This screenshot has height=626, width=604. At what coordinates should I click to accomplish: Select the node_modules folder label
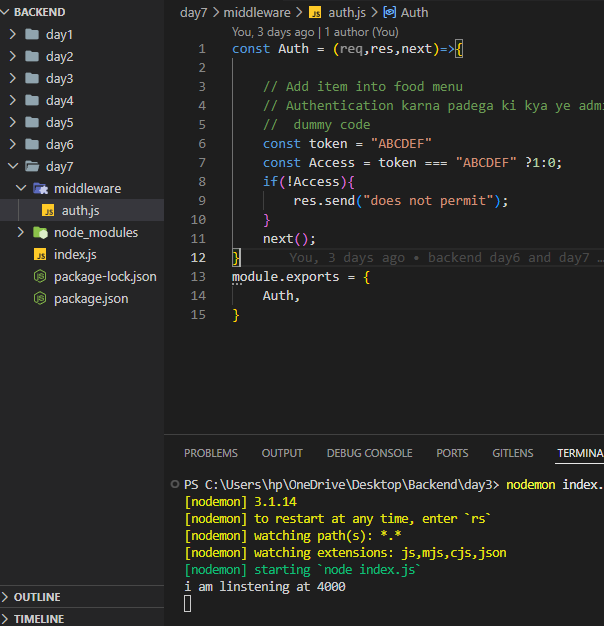(x=96, y=232)
